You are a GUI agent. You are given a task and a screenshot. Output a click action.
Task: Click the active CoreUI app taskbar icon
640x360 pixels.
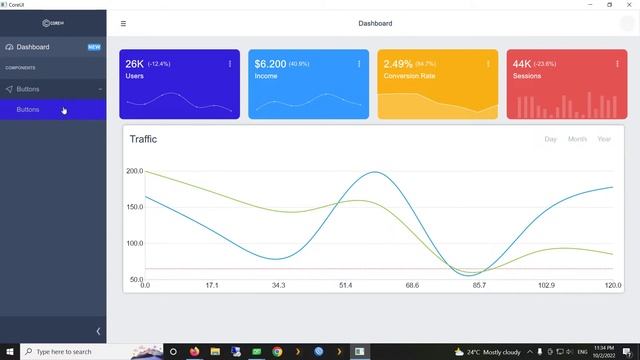click(x=360, y=351)
